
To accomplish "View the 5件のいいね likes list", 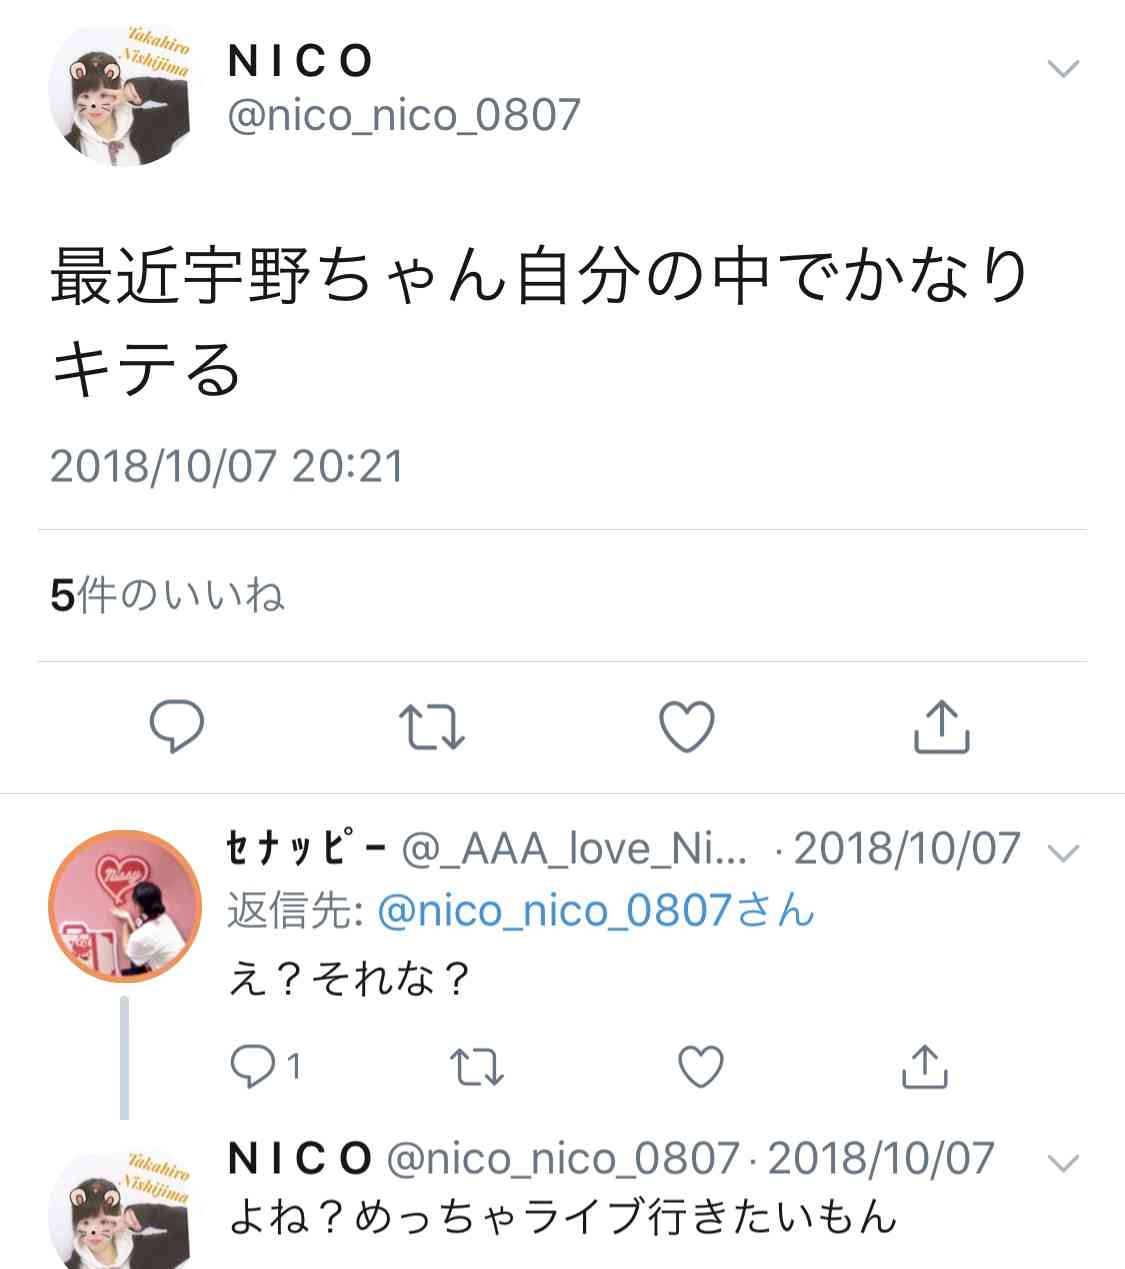I will point(167,595).
